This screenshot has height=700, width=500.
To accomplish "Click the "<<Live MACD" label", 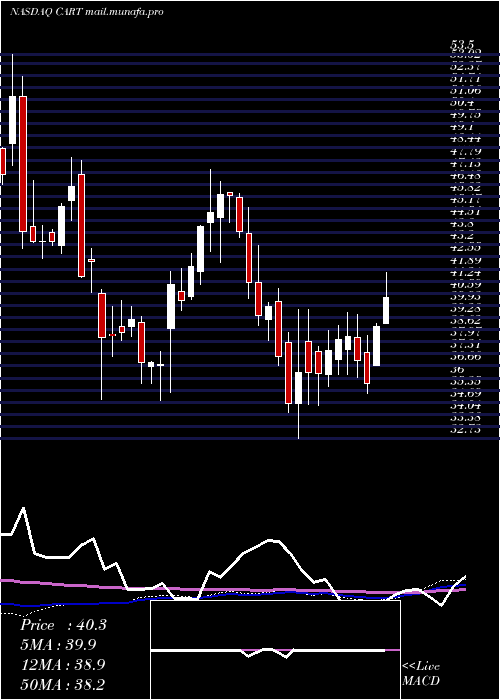I will [x=421, y=674].
